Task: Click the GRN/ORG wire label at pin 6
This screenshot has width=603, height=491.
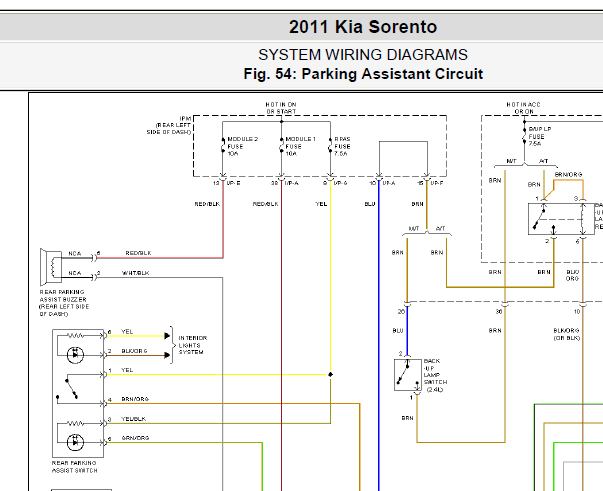Action: 135,438
